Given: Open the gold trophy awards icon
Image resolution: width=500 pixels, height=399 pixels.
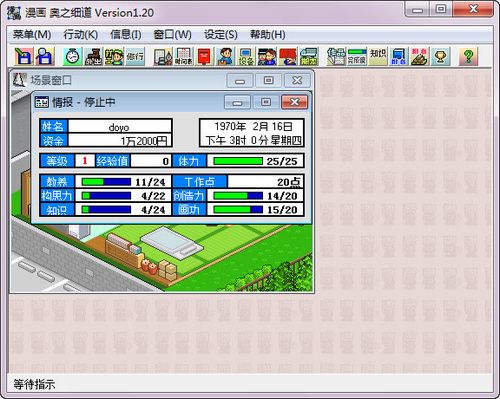Looking at the screenshot, I should click(x=440, y=56).
